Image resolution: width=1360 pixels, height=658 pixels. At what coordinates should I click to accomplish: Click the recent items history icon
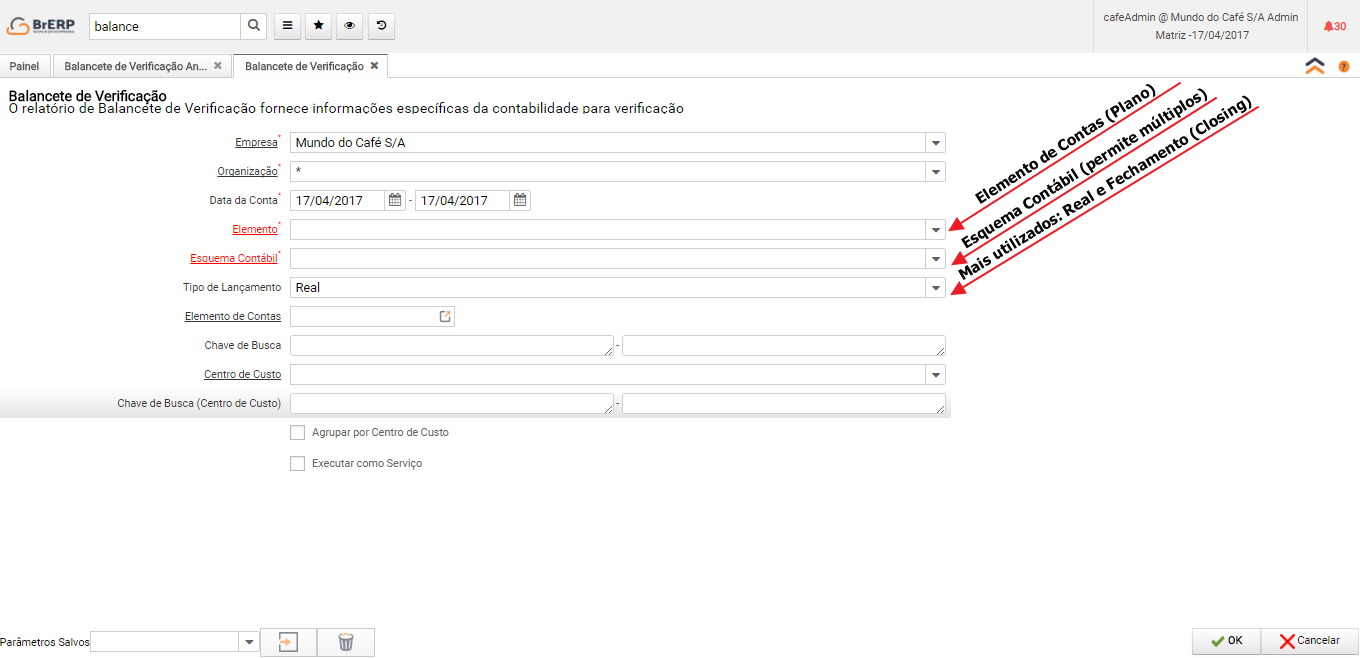(x=381, y=26)
